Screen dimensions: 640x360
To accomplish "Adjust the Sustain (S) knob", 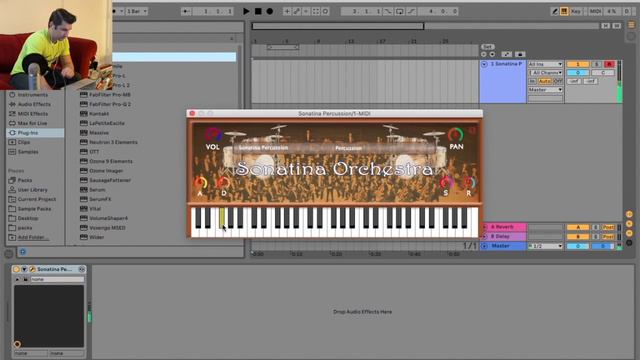I will [x=446, y=182].
